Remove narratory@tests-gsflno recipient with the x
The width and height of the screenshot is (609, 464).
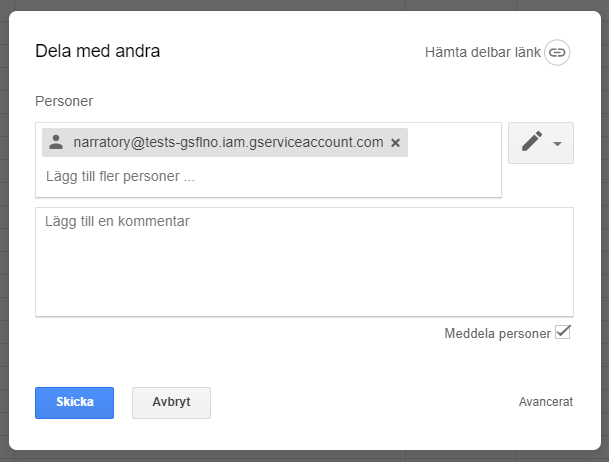coord(396,143)
